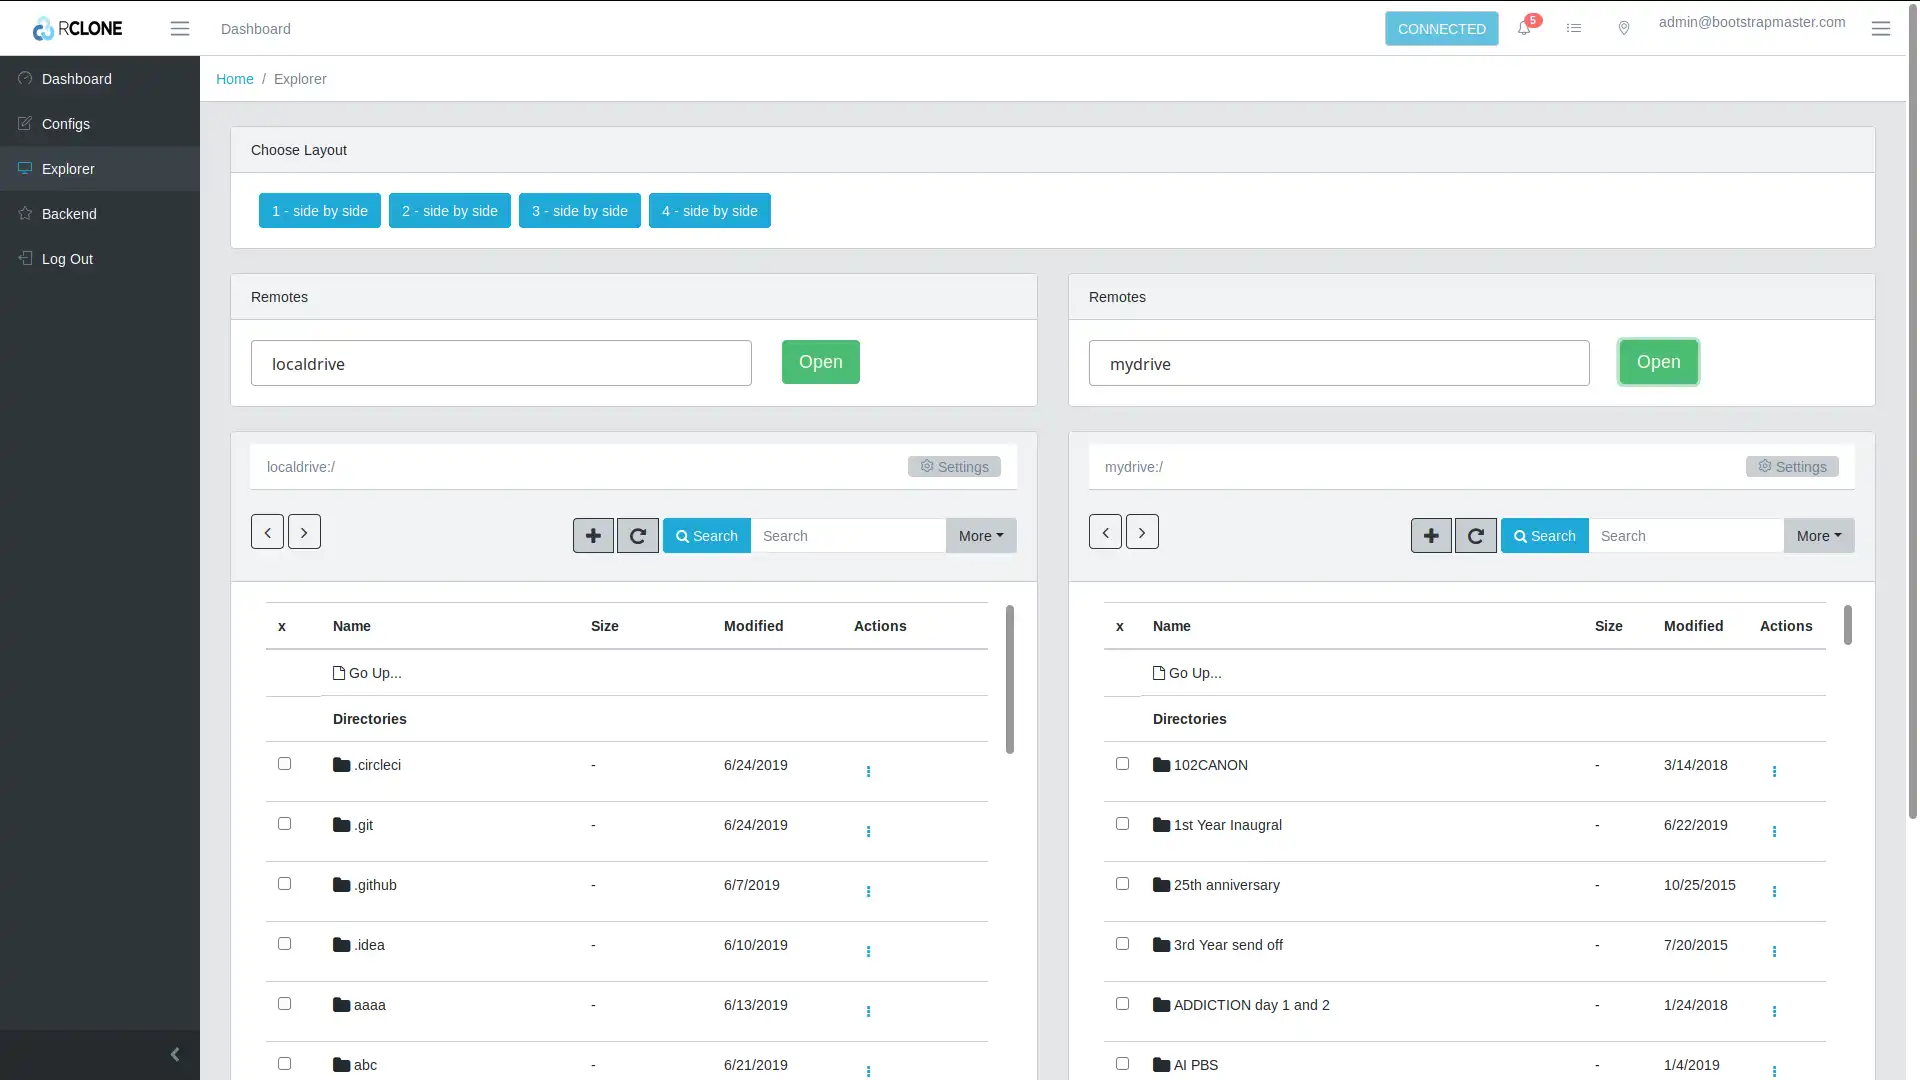Expand More dropdown in localdrive toolbar
Viewport: 1920px width, 1080px height.
coord(981,534)
